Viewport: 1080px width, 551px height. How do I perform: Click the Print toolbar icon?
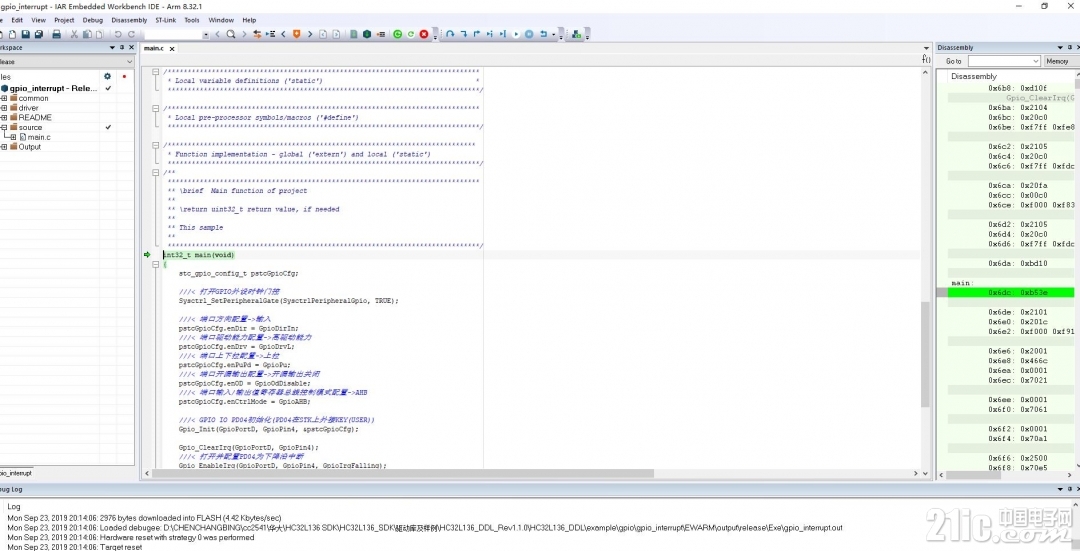[x=56, y=34]
